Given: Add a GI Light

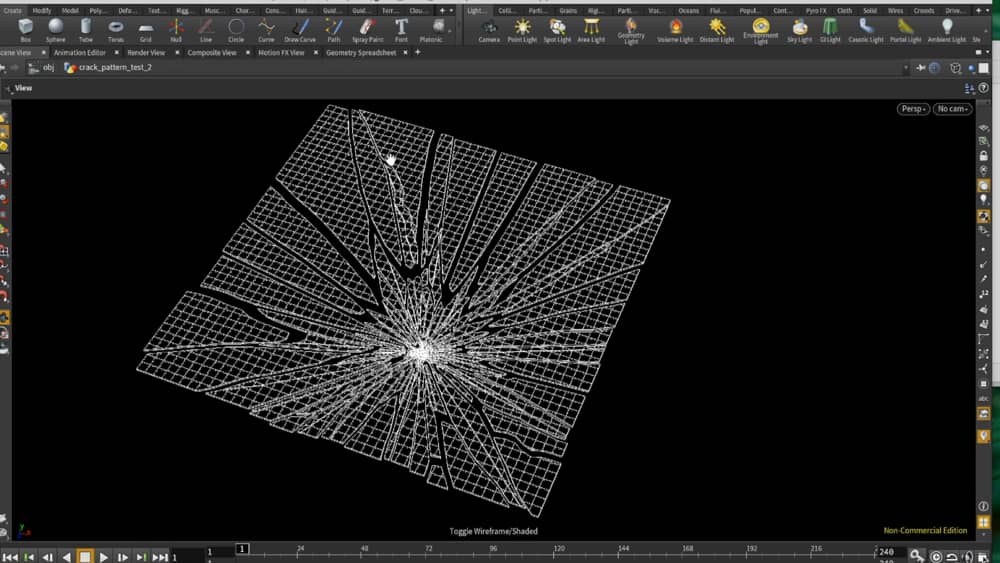Looking at the screenshot, I should point(830,30).
